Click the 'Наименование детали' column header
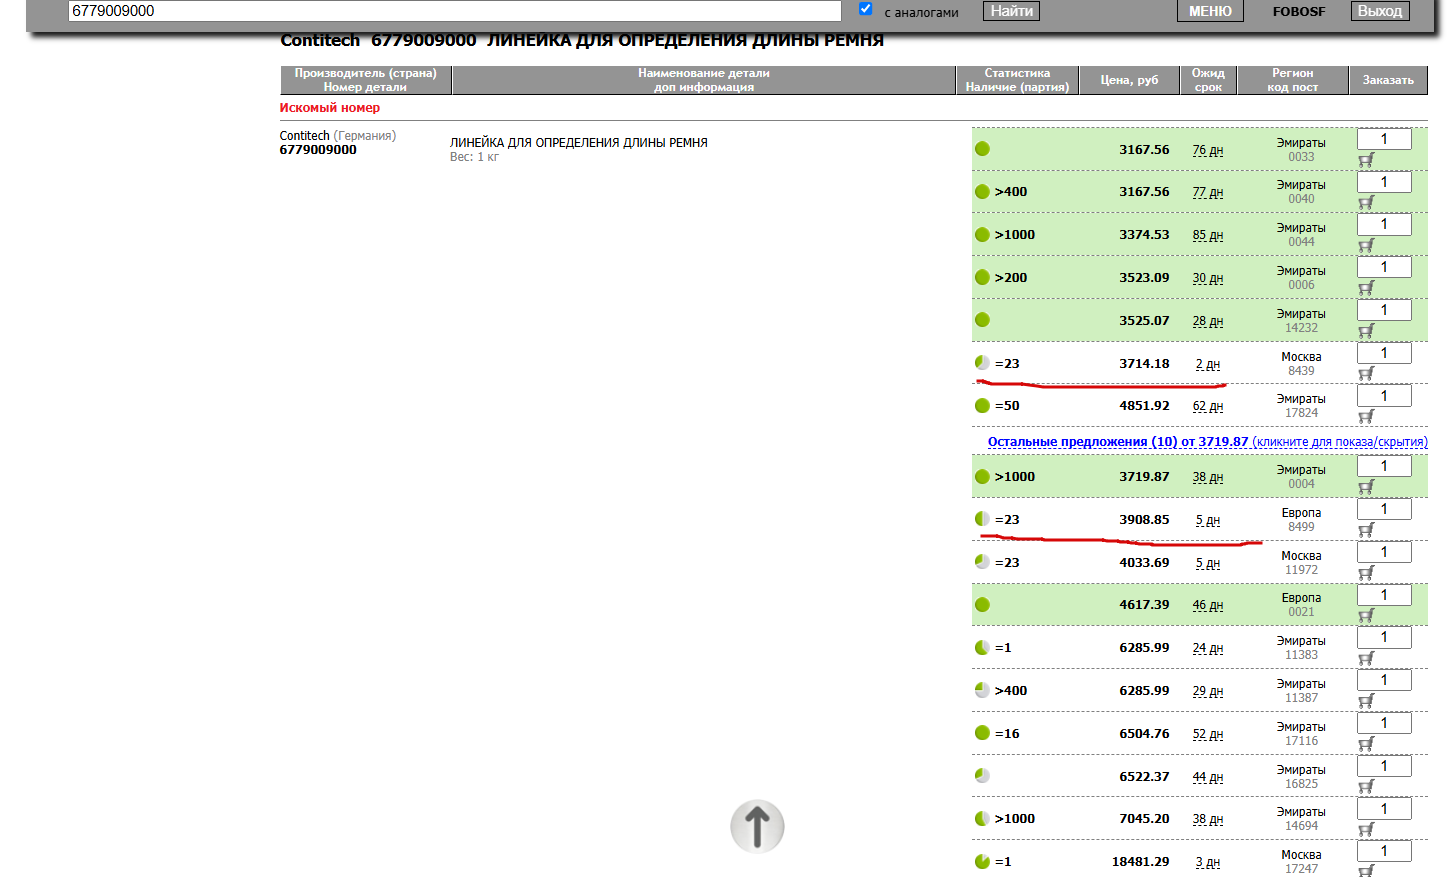Viewport: 1453px width, 877px height. click(704, 80)
